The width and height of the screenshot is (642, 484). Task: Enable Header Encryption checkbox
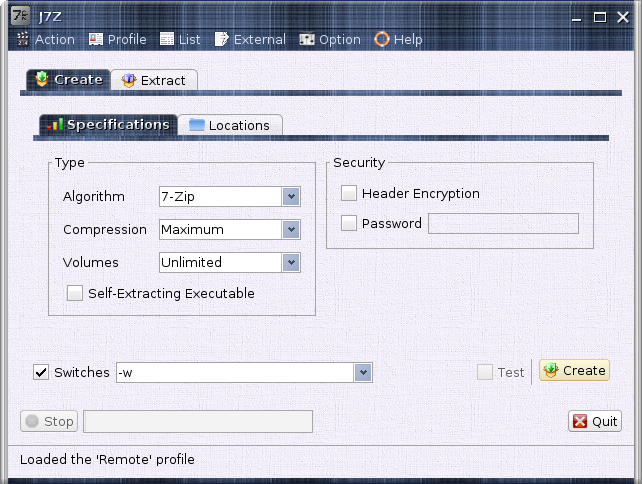pyautogui.click(x=349, y=194)
